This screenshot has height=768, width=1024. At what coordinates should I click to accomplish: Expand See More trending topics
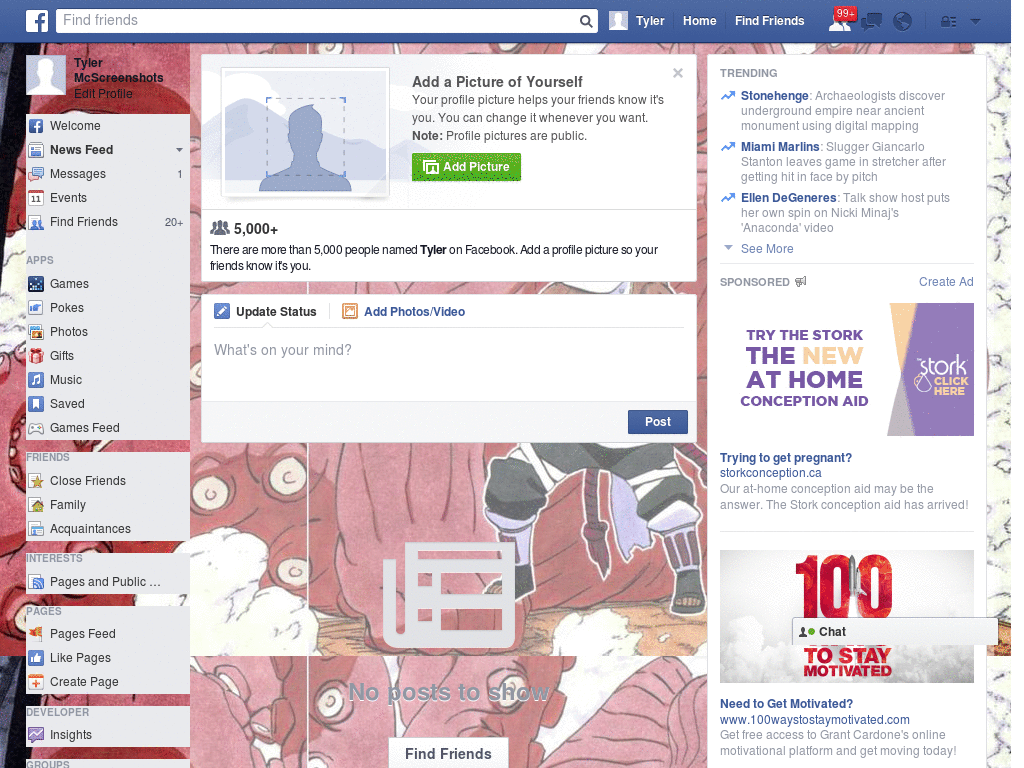(x=767, y=249)
